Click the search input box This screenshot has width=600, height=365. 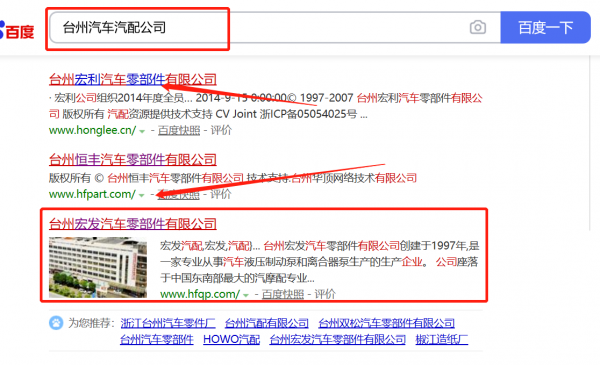[x=275, y=28]
